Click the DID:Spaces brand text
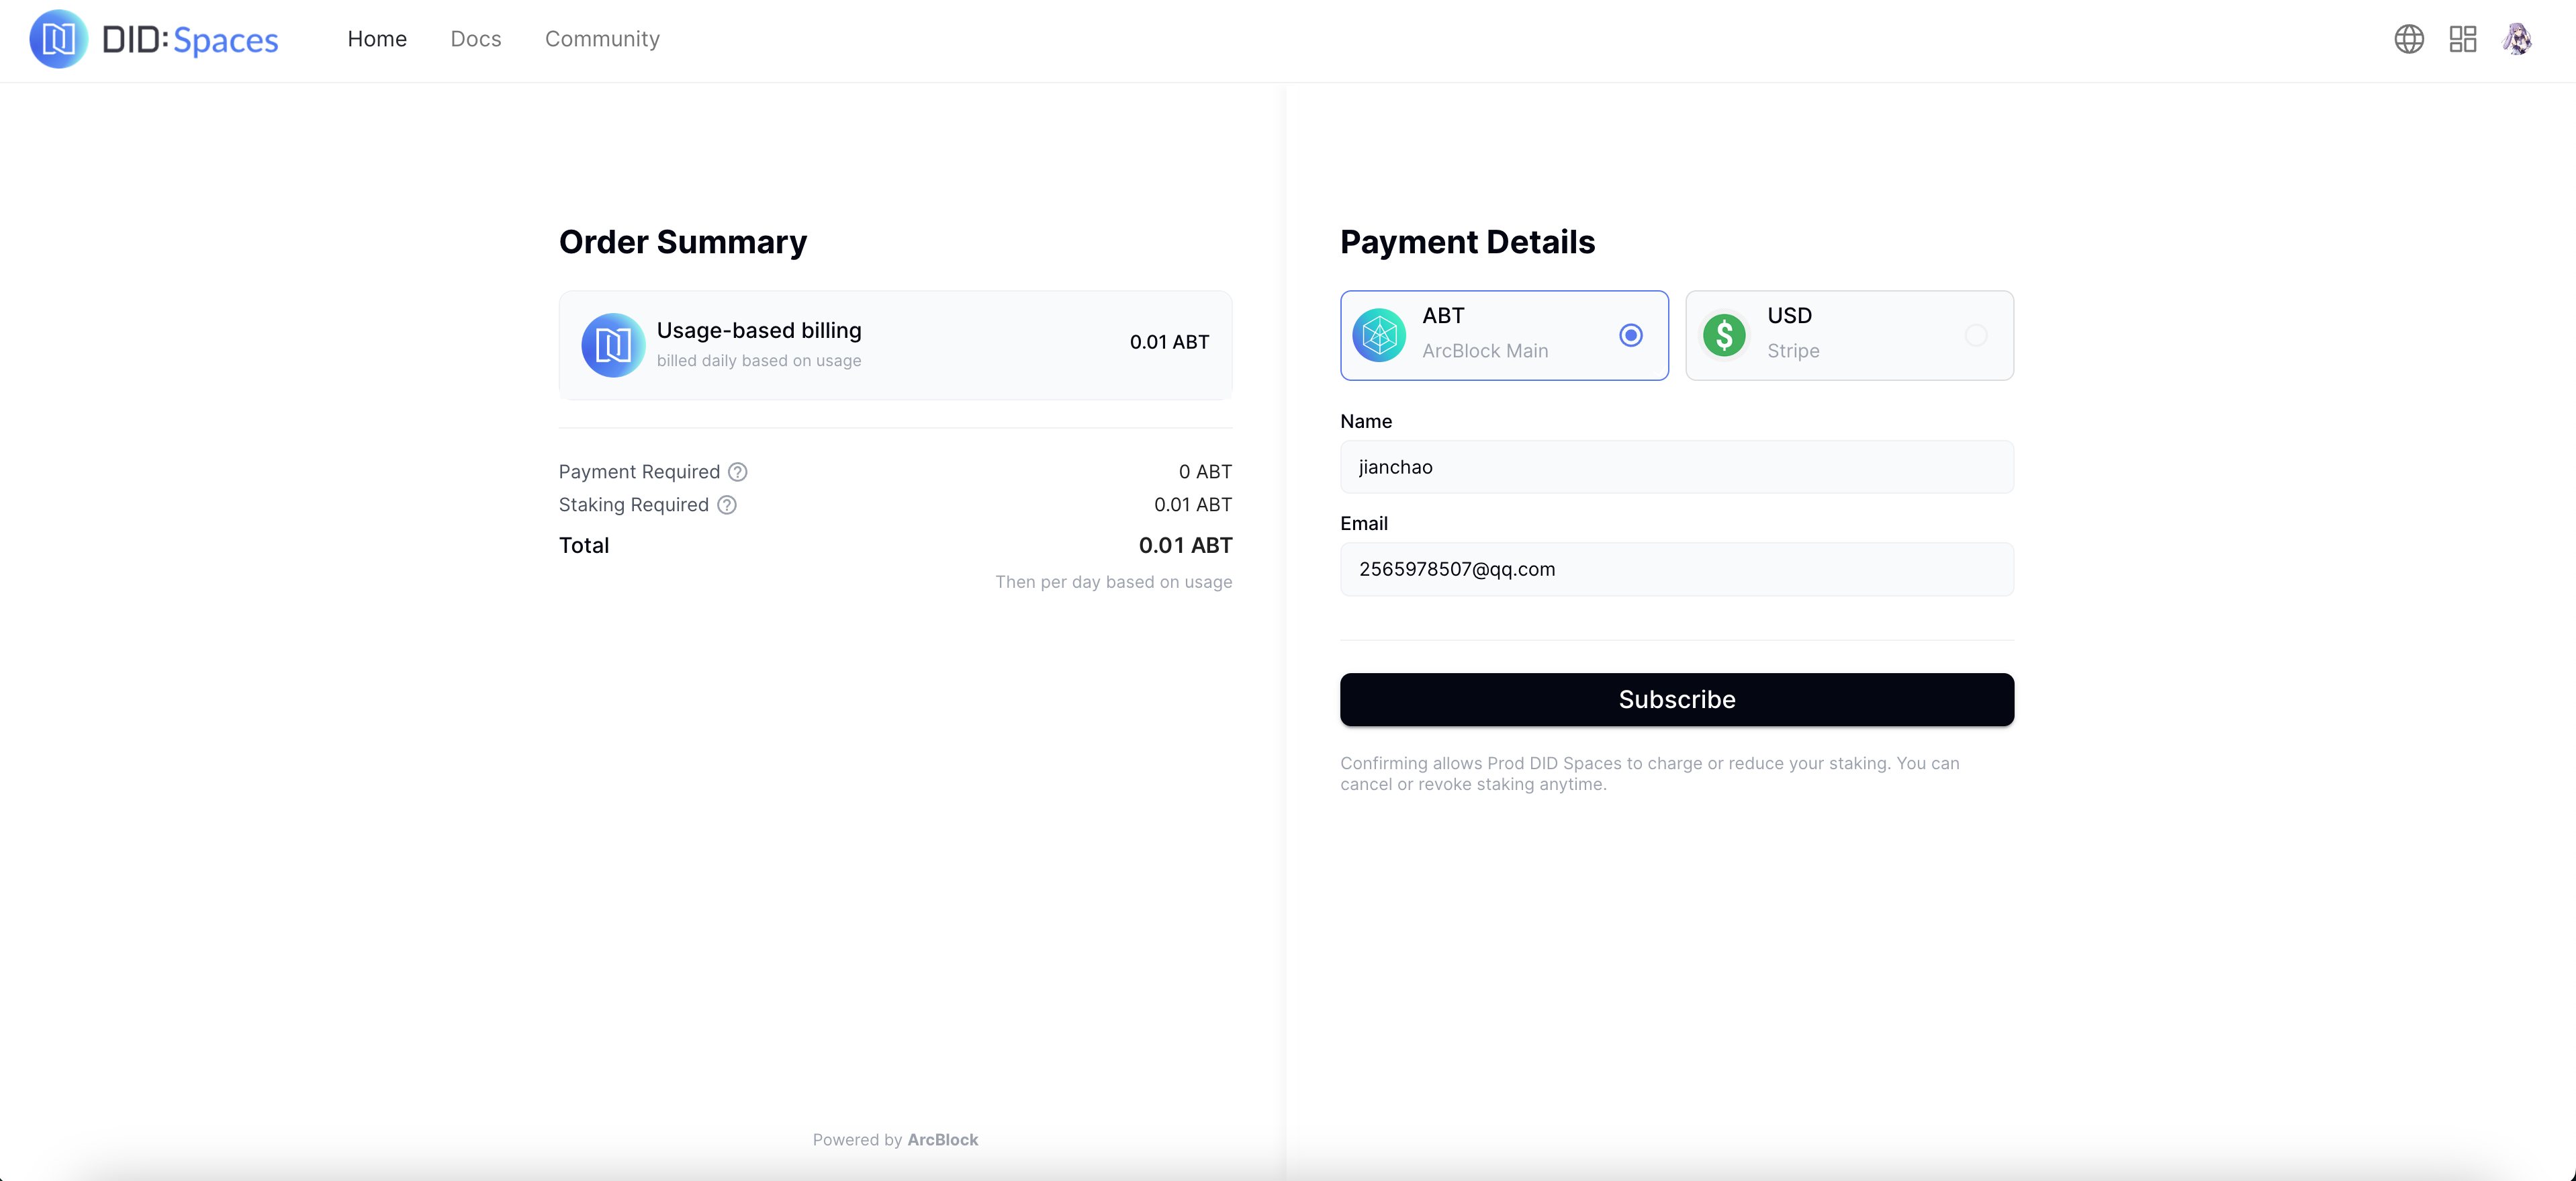The width and height of the screenshot is (2576, 1181). click(x=190, y=40)
